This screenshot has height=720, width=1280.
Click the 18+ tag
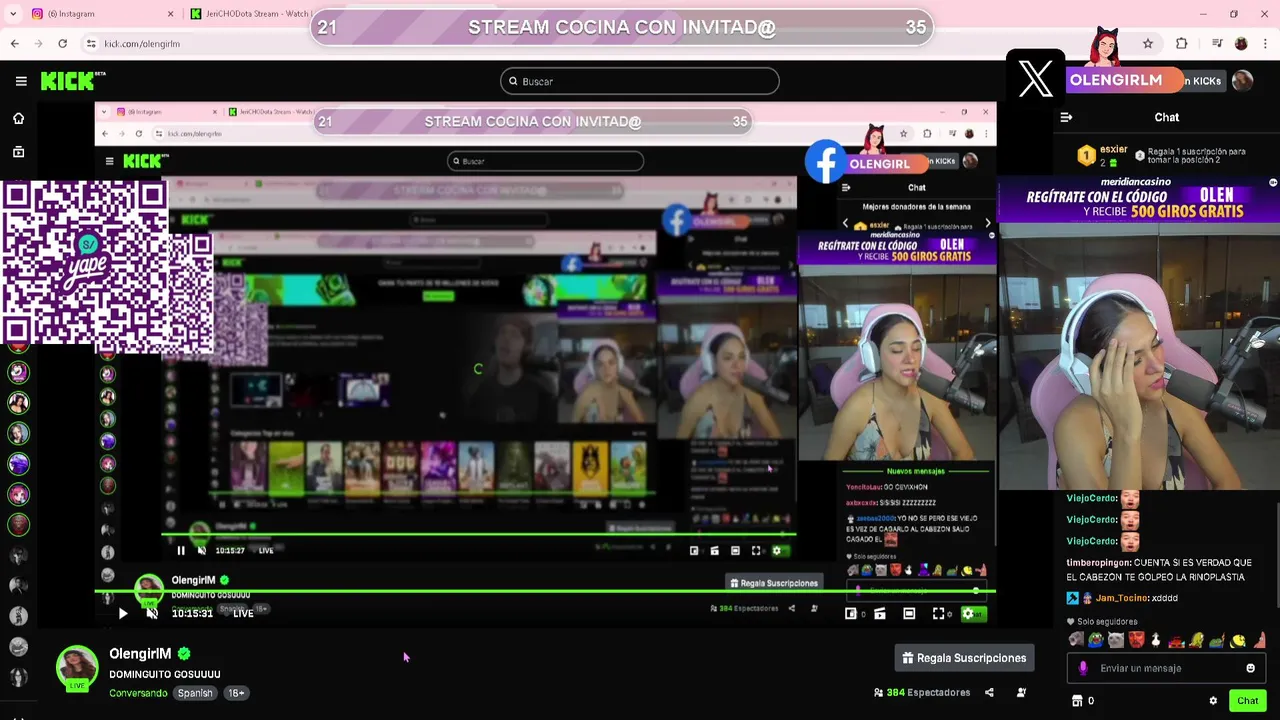(x=236, y=693)
